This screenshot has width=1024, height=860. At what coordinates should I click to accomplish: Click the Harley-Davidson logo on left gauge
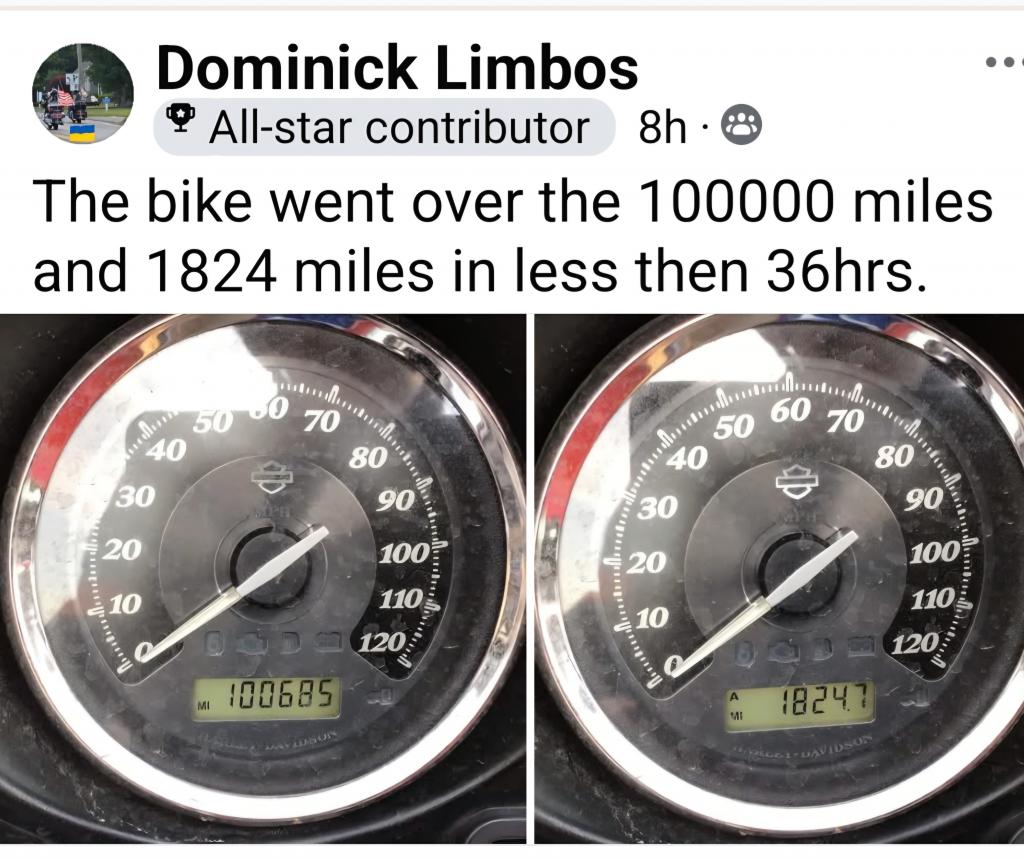pyautogui.click(x=272, y=479)
